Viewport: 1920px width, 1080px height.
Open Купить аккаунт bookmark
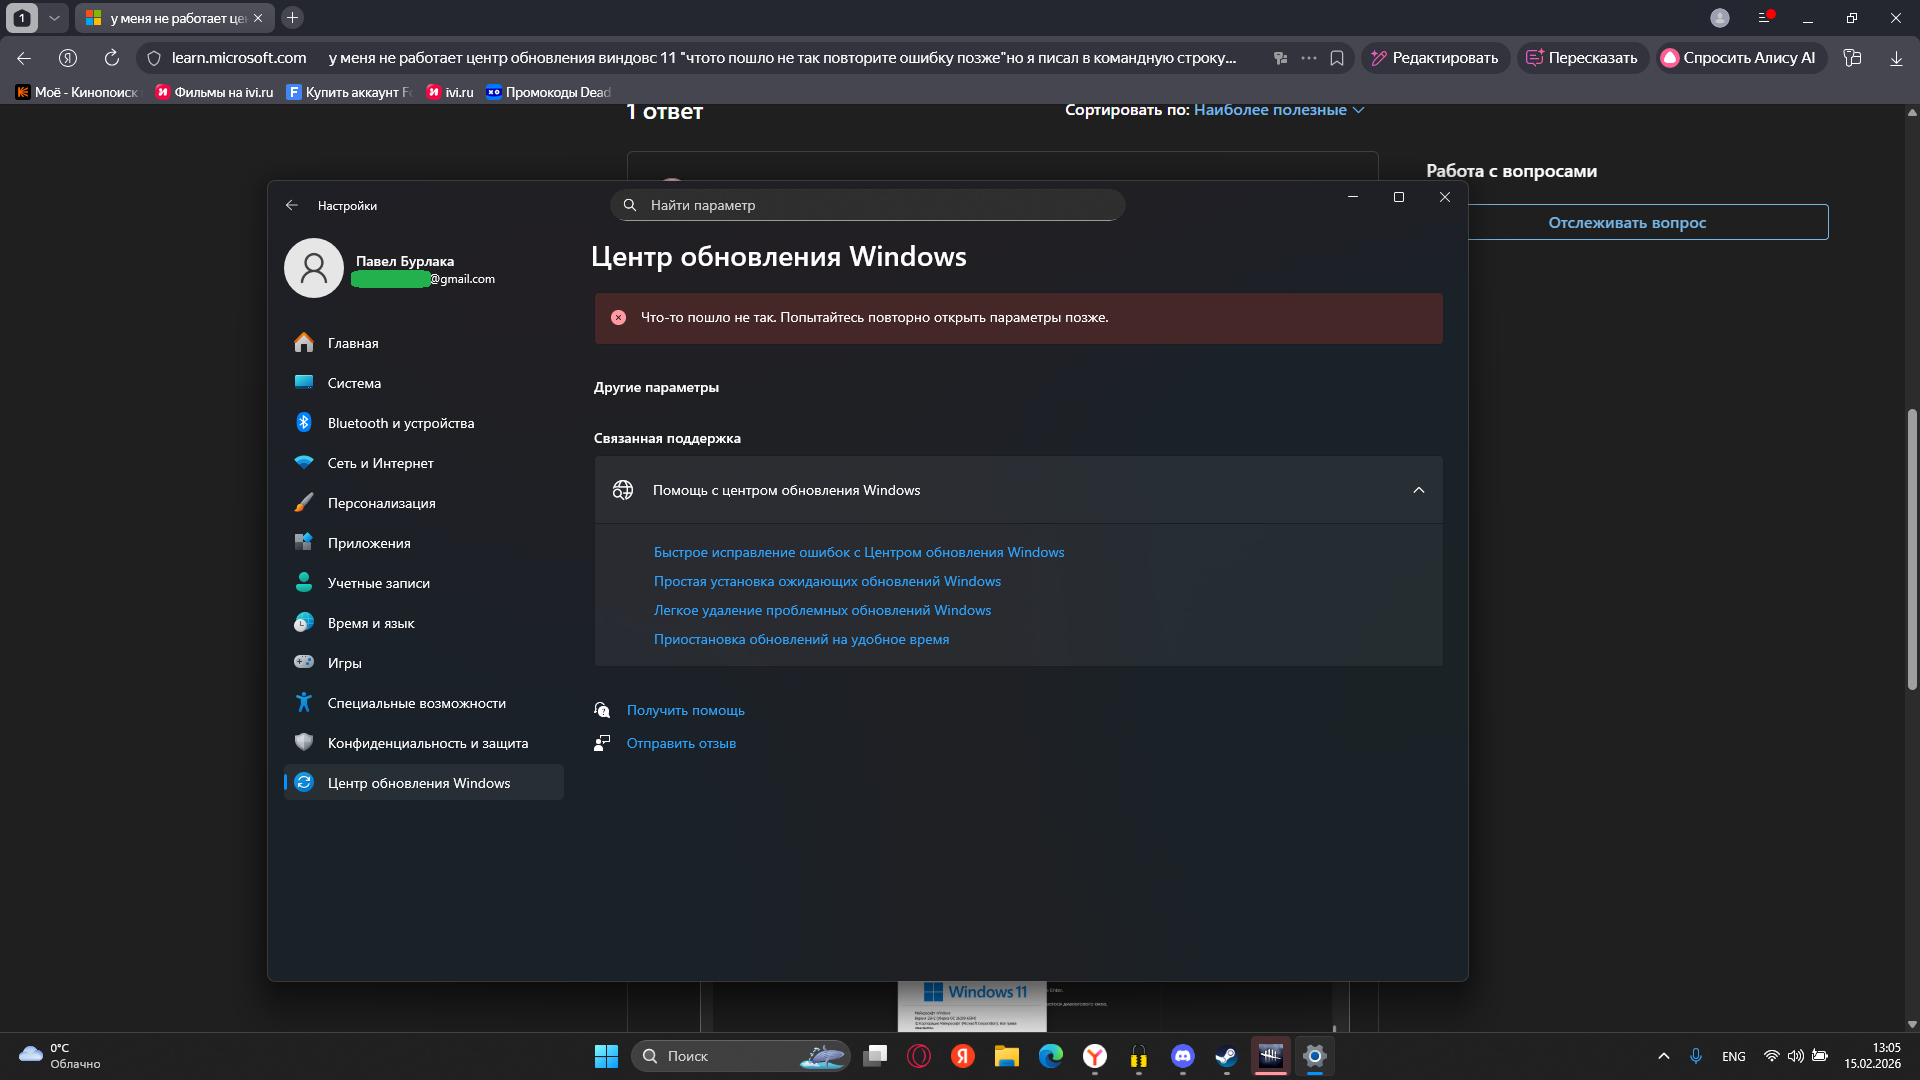(349, 92)
